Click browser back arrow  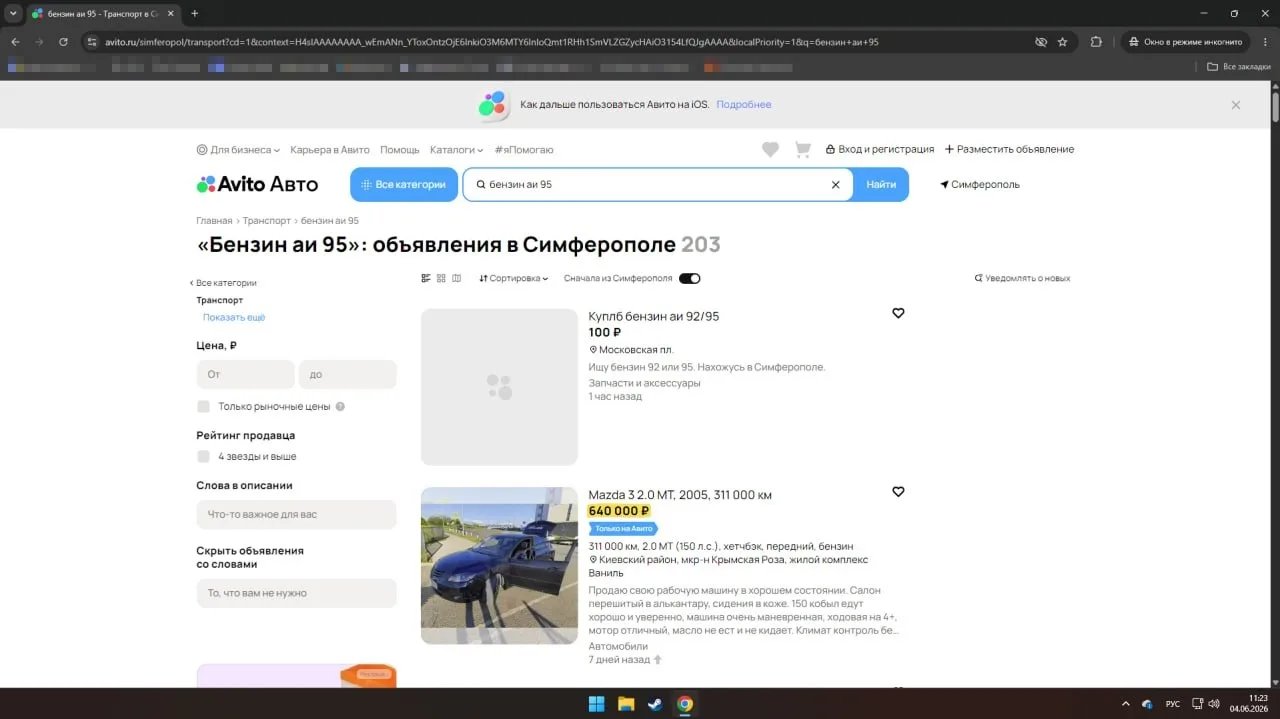(15, 42)
